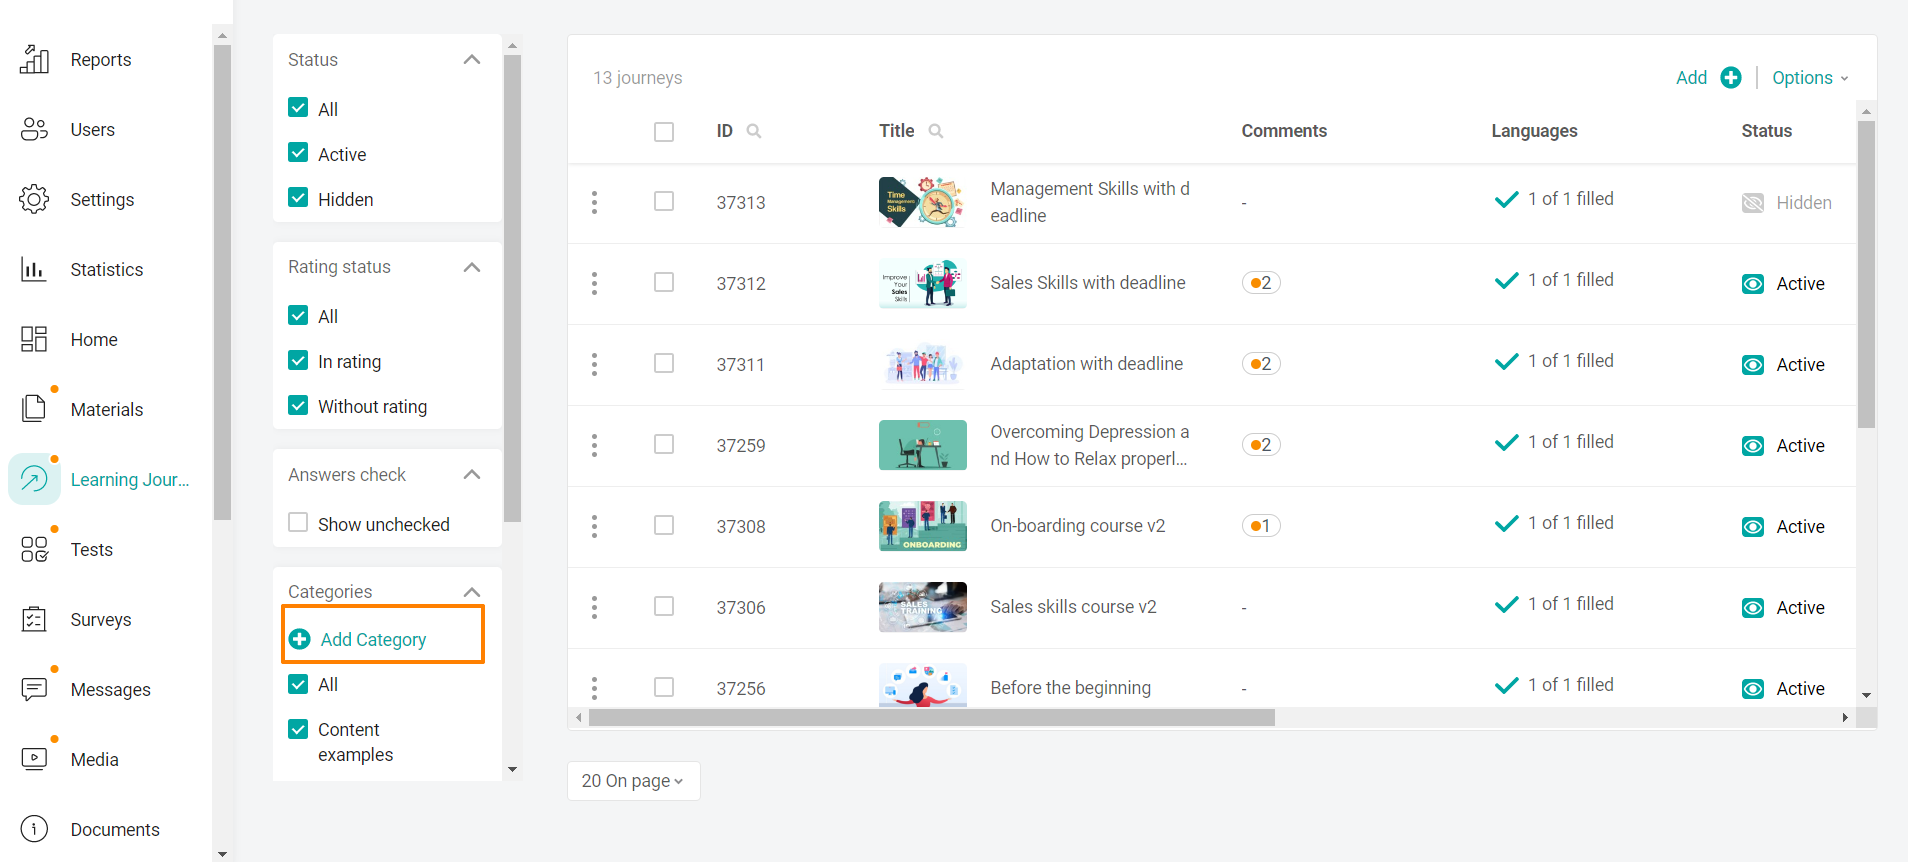The image size is (1908, 862).
Task: Click the sidebar scroll down arrow
Action: tap(222, 854)
